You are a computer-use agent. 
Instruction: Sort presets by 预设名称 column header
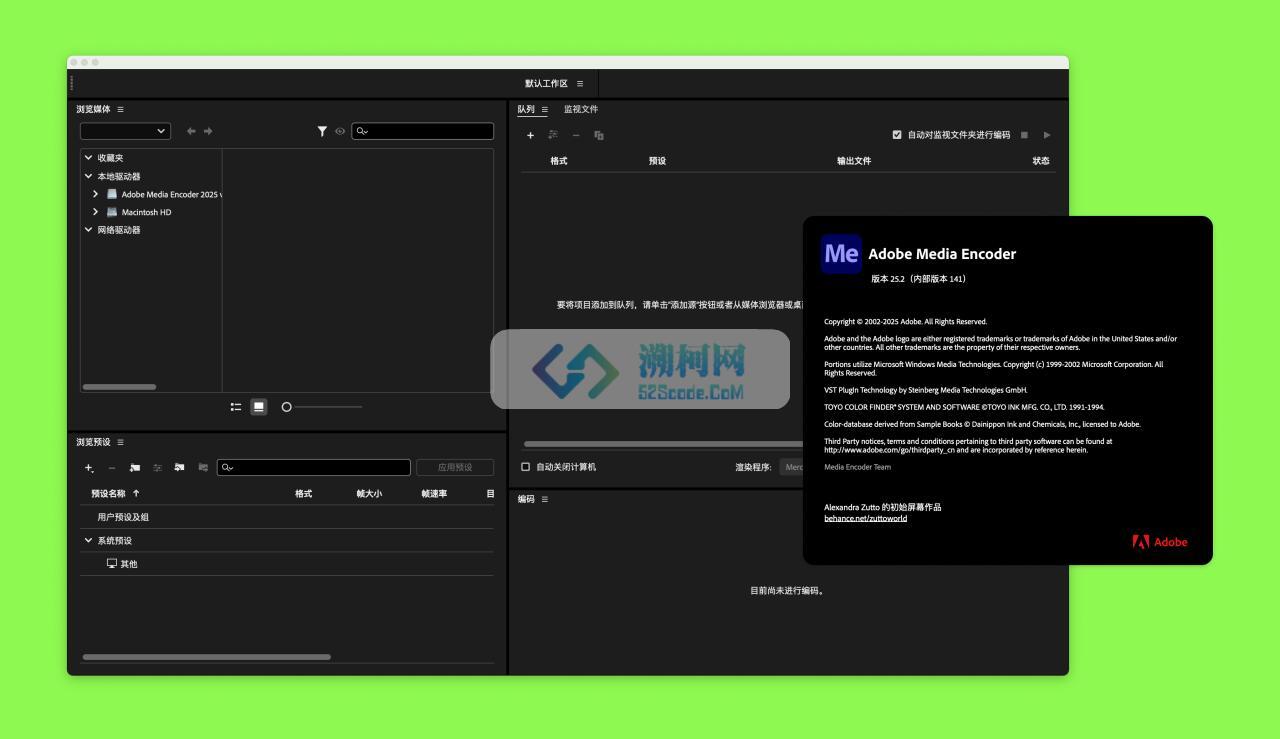click(x=110, y=493)
